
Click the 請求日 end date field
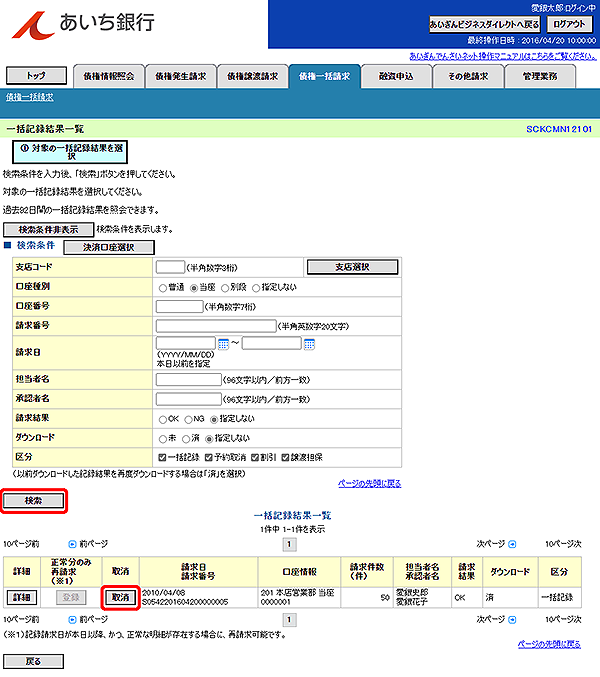272,343
